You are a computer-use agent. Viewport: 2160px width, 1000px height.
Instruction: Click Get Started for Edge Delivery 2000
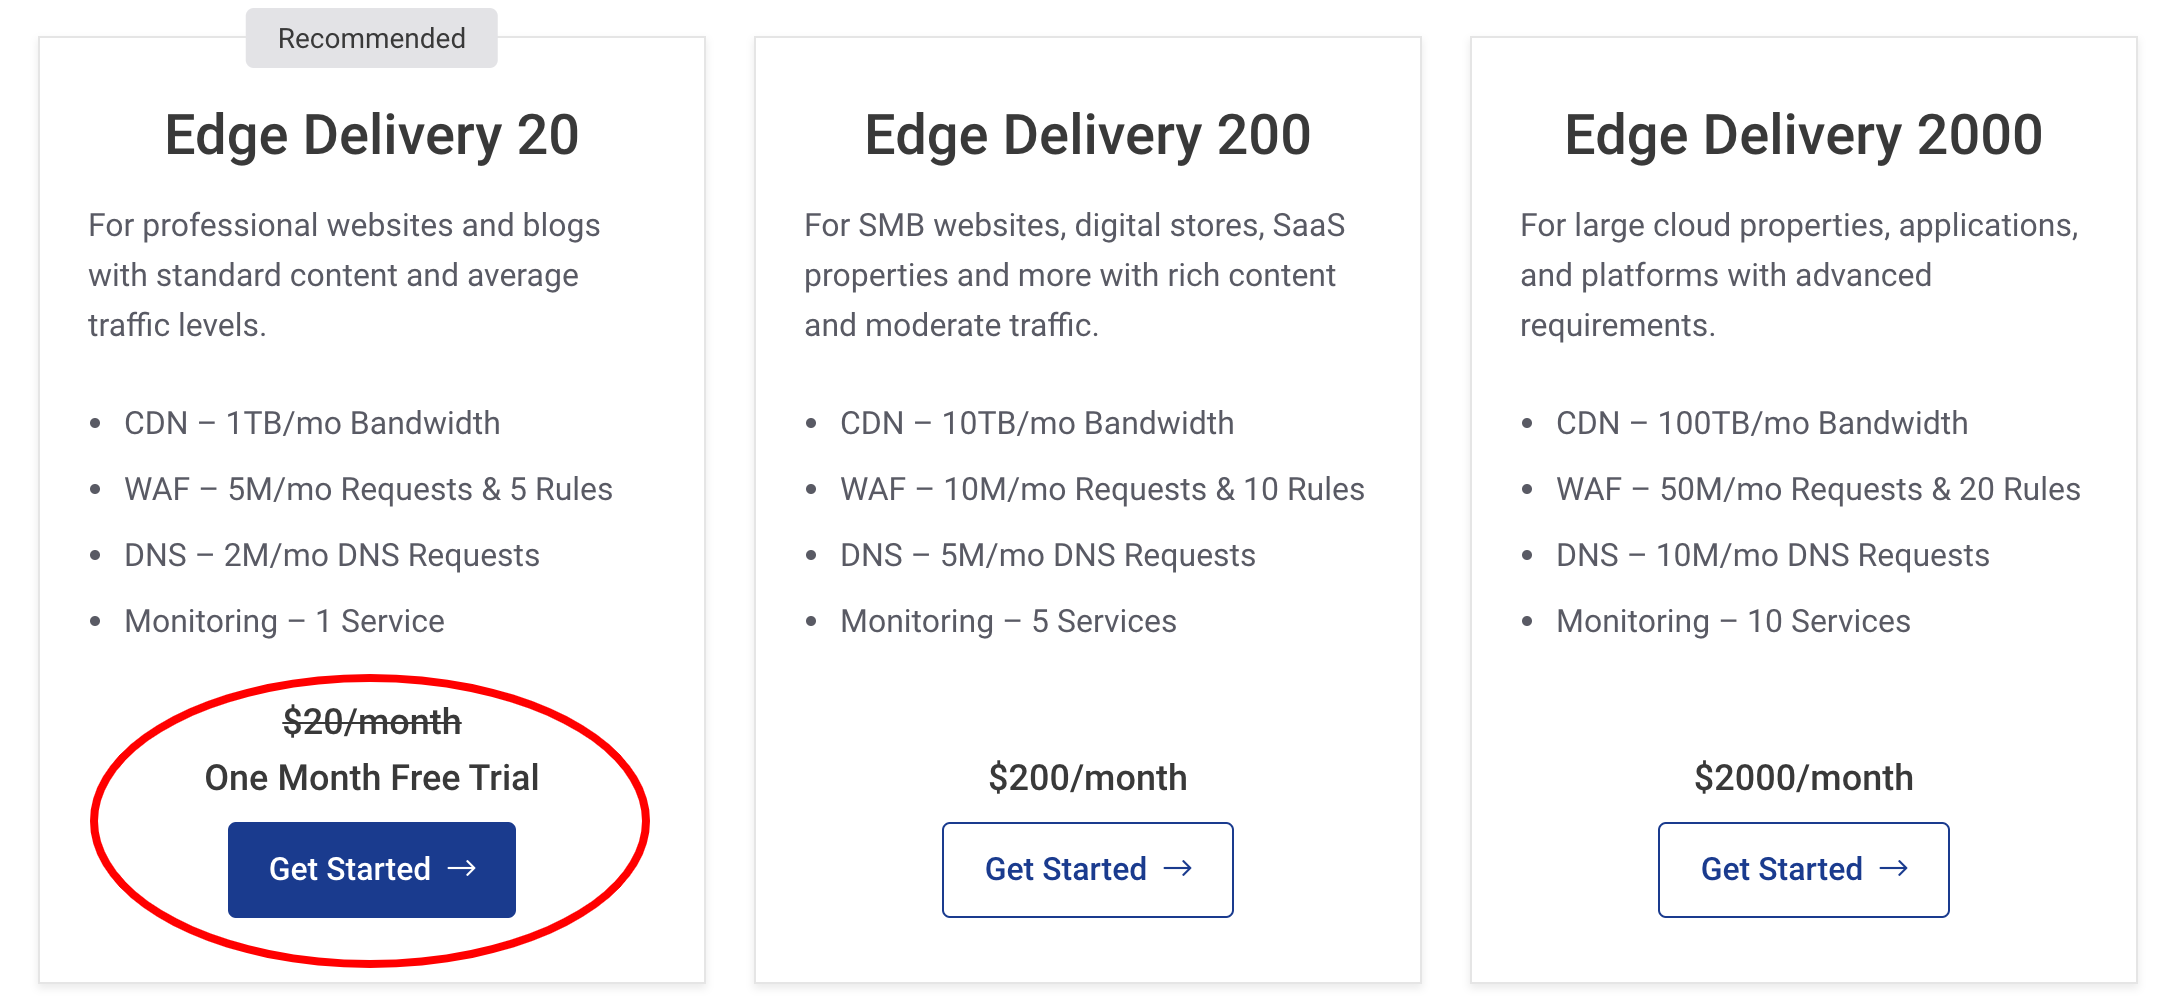[x=1803, y=869]
